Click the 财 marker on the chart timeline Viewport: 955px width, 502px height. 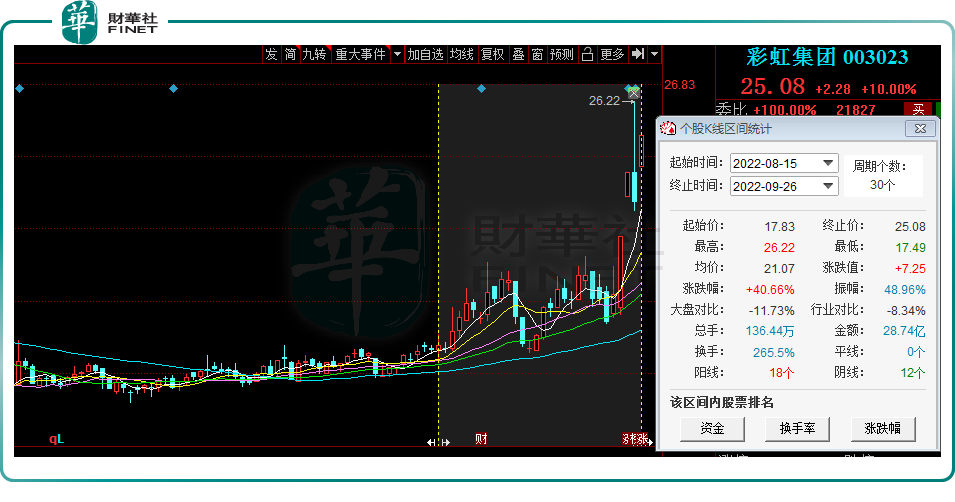coord(481,439)
